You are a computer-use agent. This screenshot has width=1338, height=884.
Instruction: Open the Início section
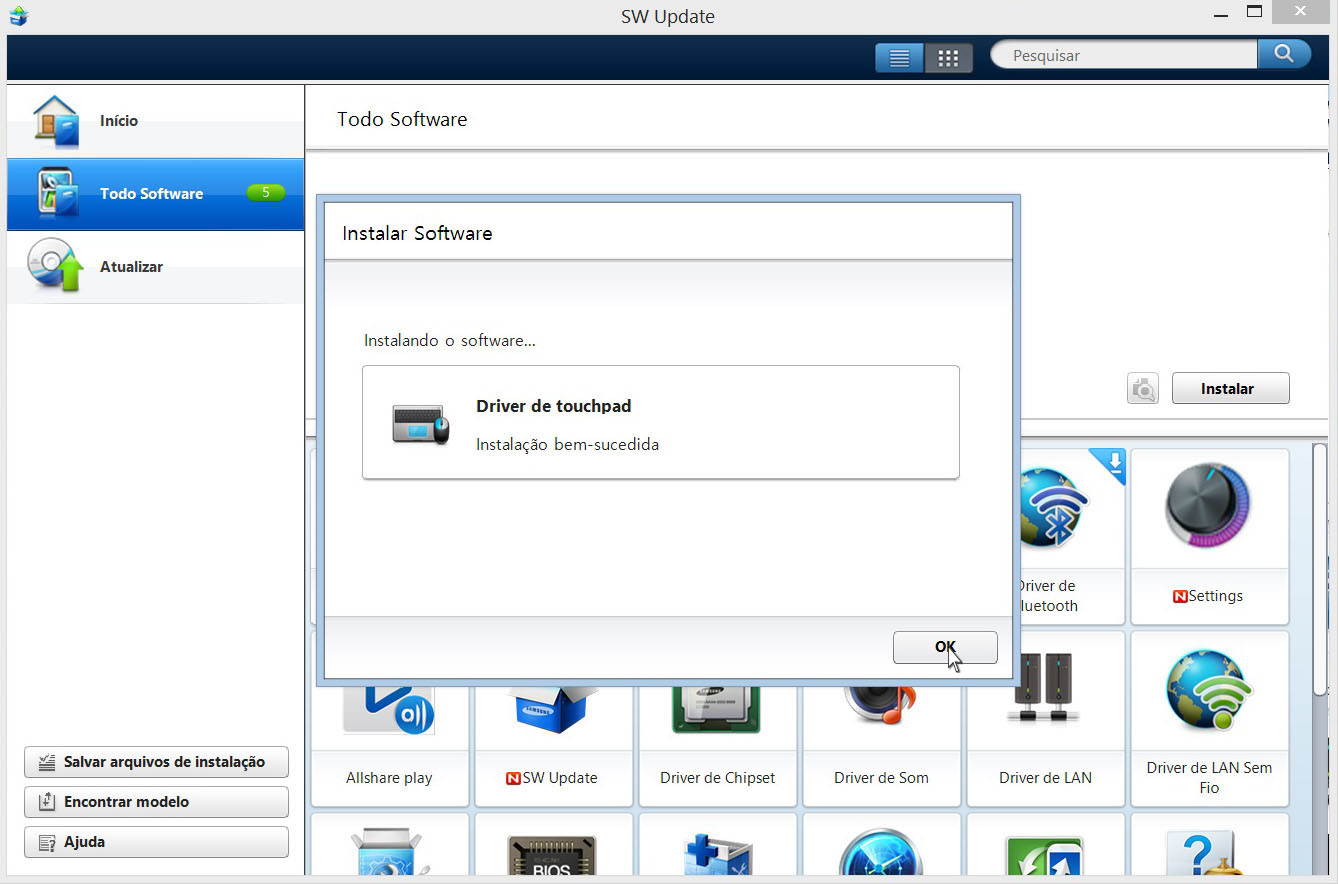pyautogui.click(x=155, y=121)
